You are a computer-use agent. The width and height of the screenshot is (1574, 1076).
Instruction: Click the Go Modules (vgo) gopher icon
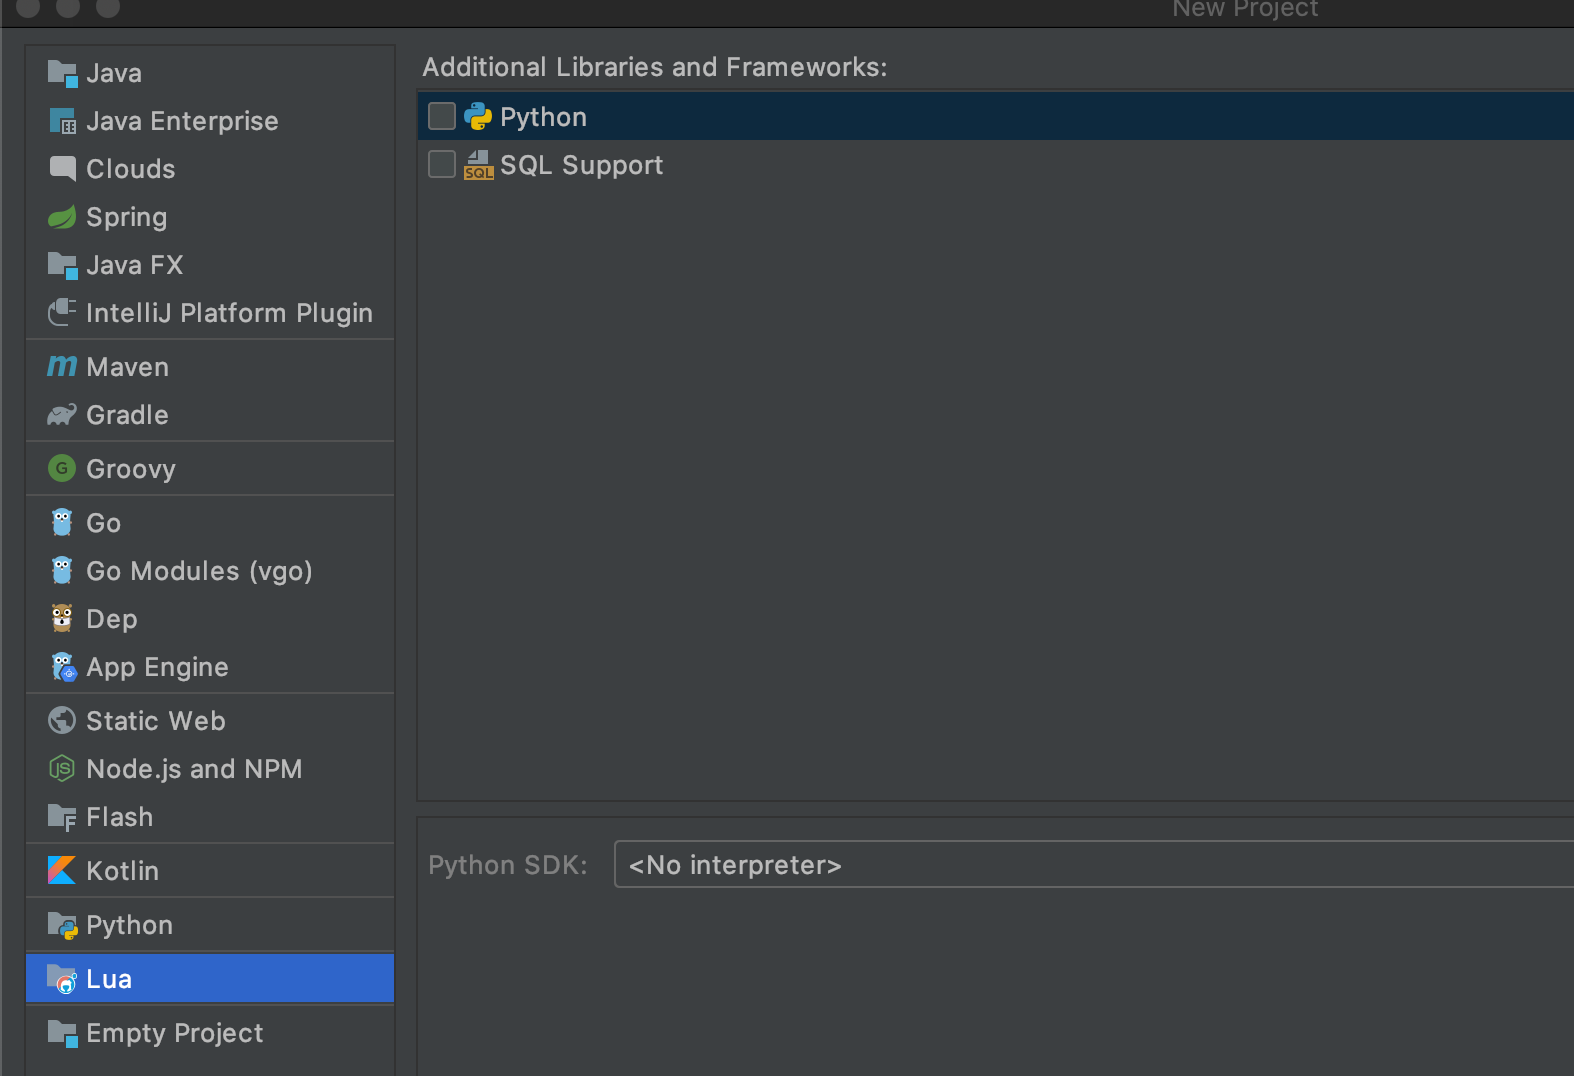[x=62, y=570]
